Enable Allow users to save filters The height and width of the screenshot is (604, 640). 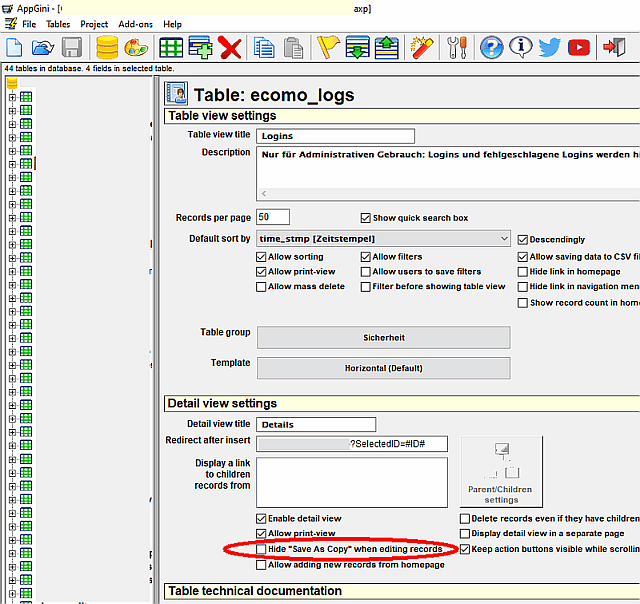(365, 272)
